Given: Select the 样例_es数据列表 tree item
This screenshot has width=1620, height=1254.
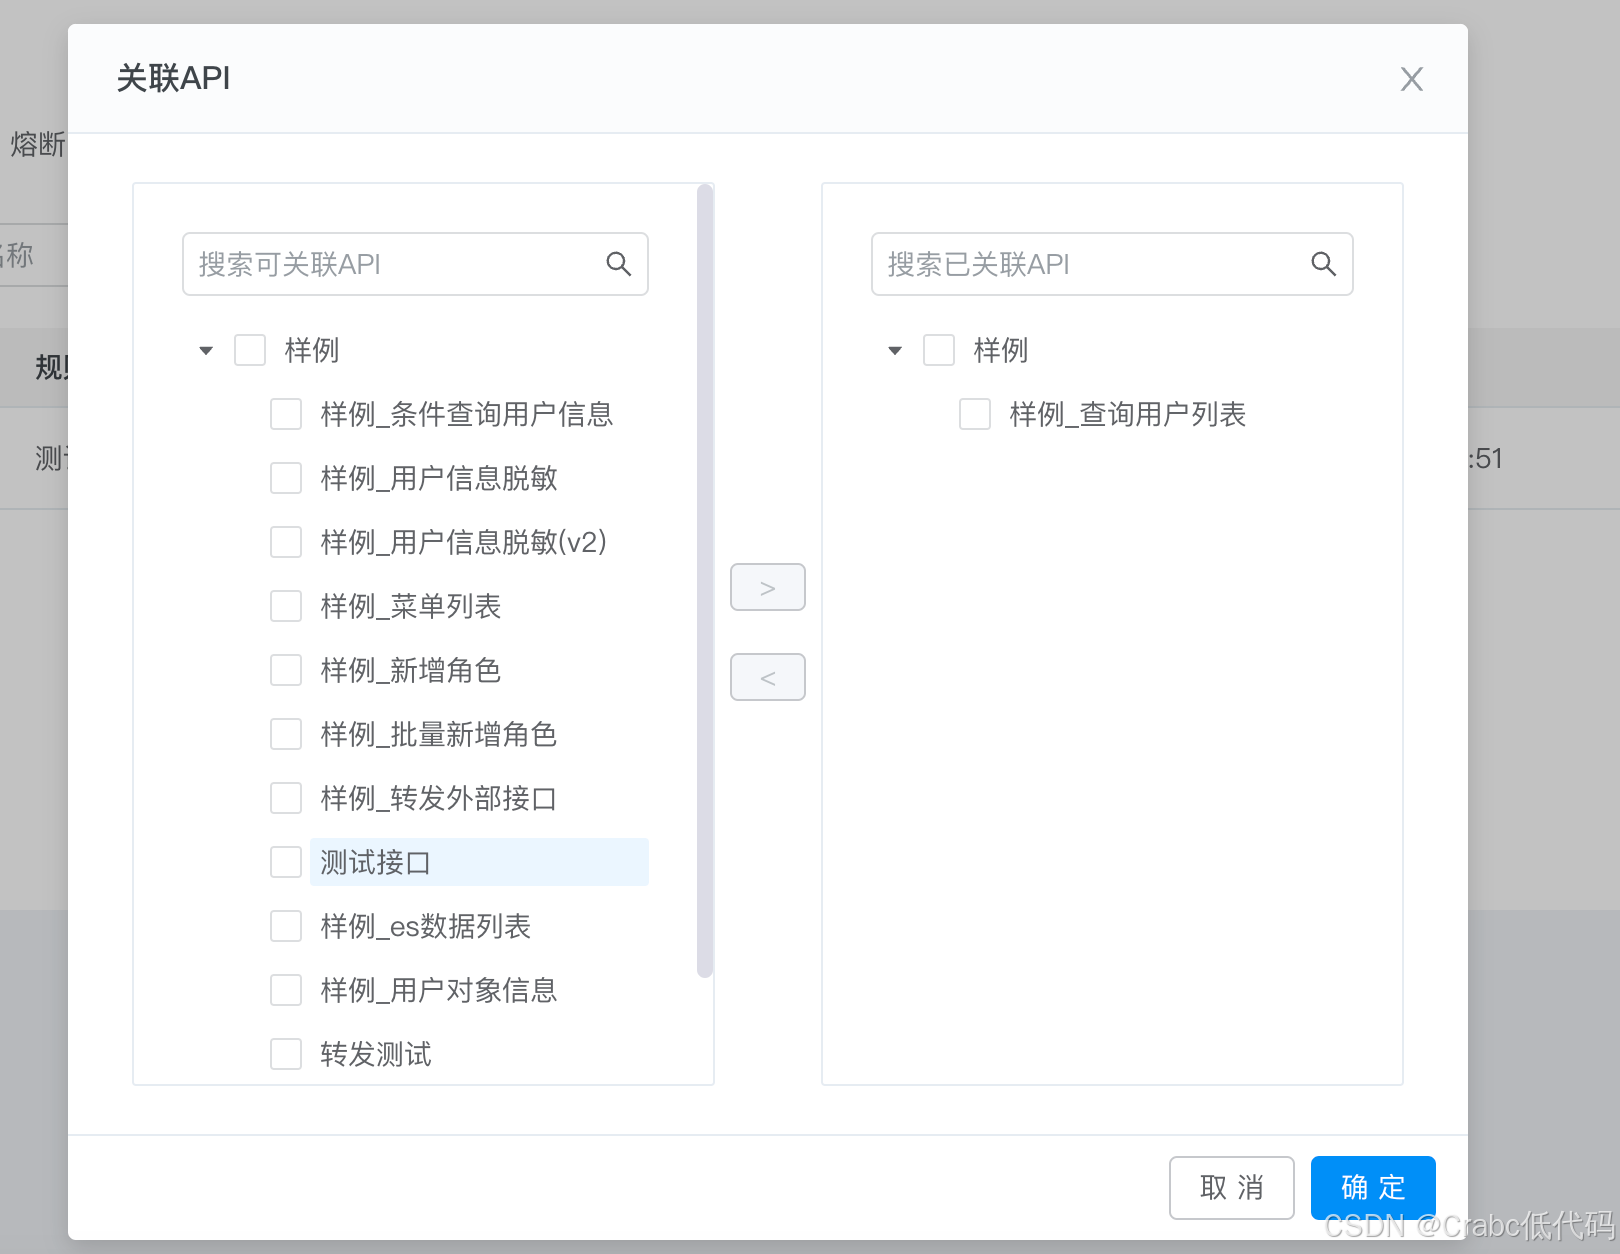Looking at the screenshot, I should coord(425,925).
